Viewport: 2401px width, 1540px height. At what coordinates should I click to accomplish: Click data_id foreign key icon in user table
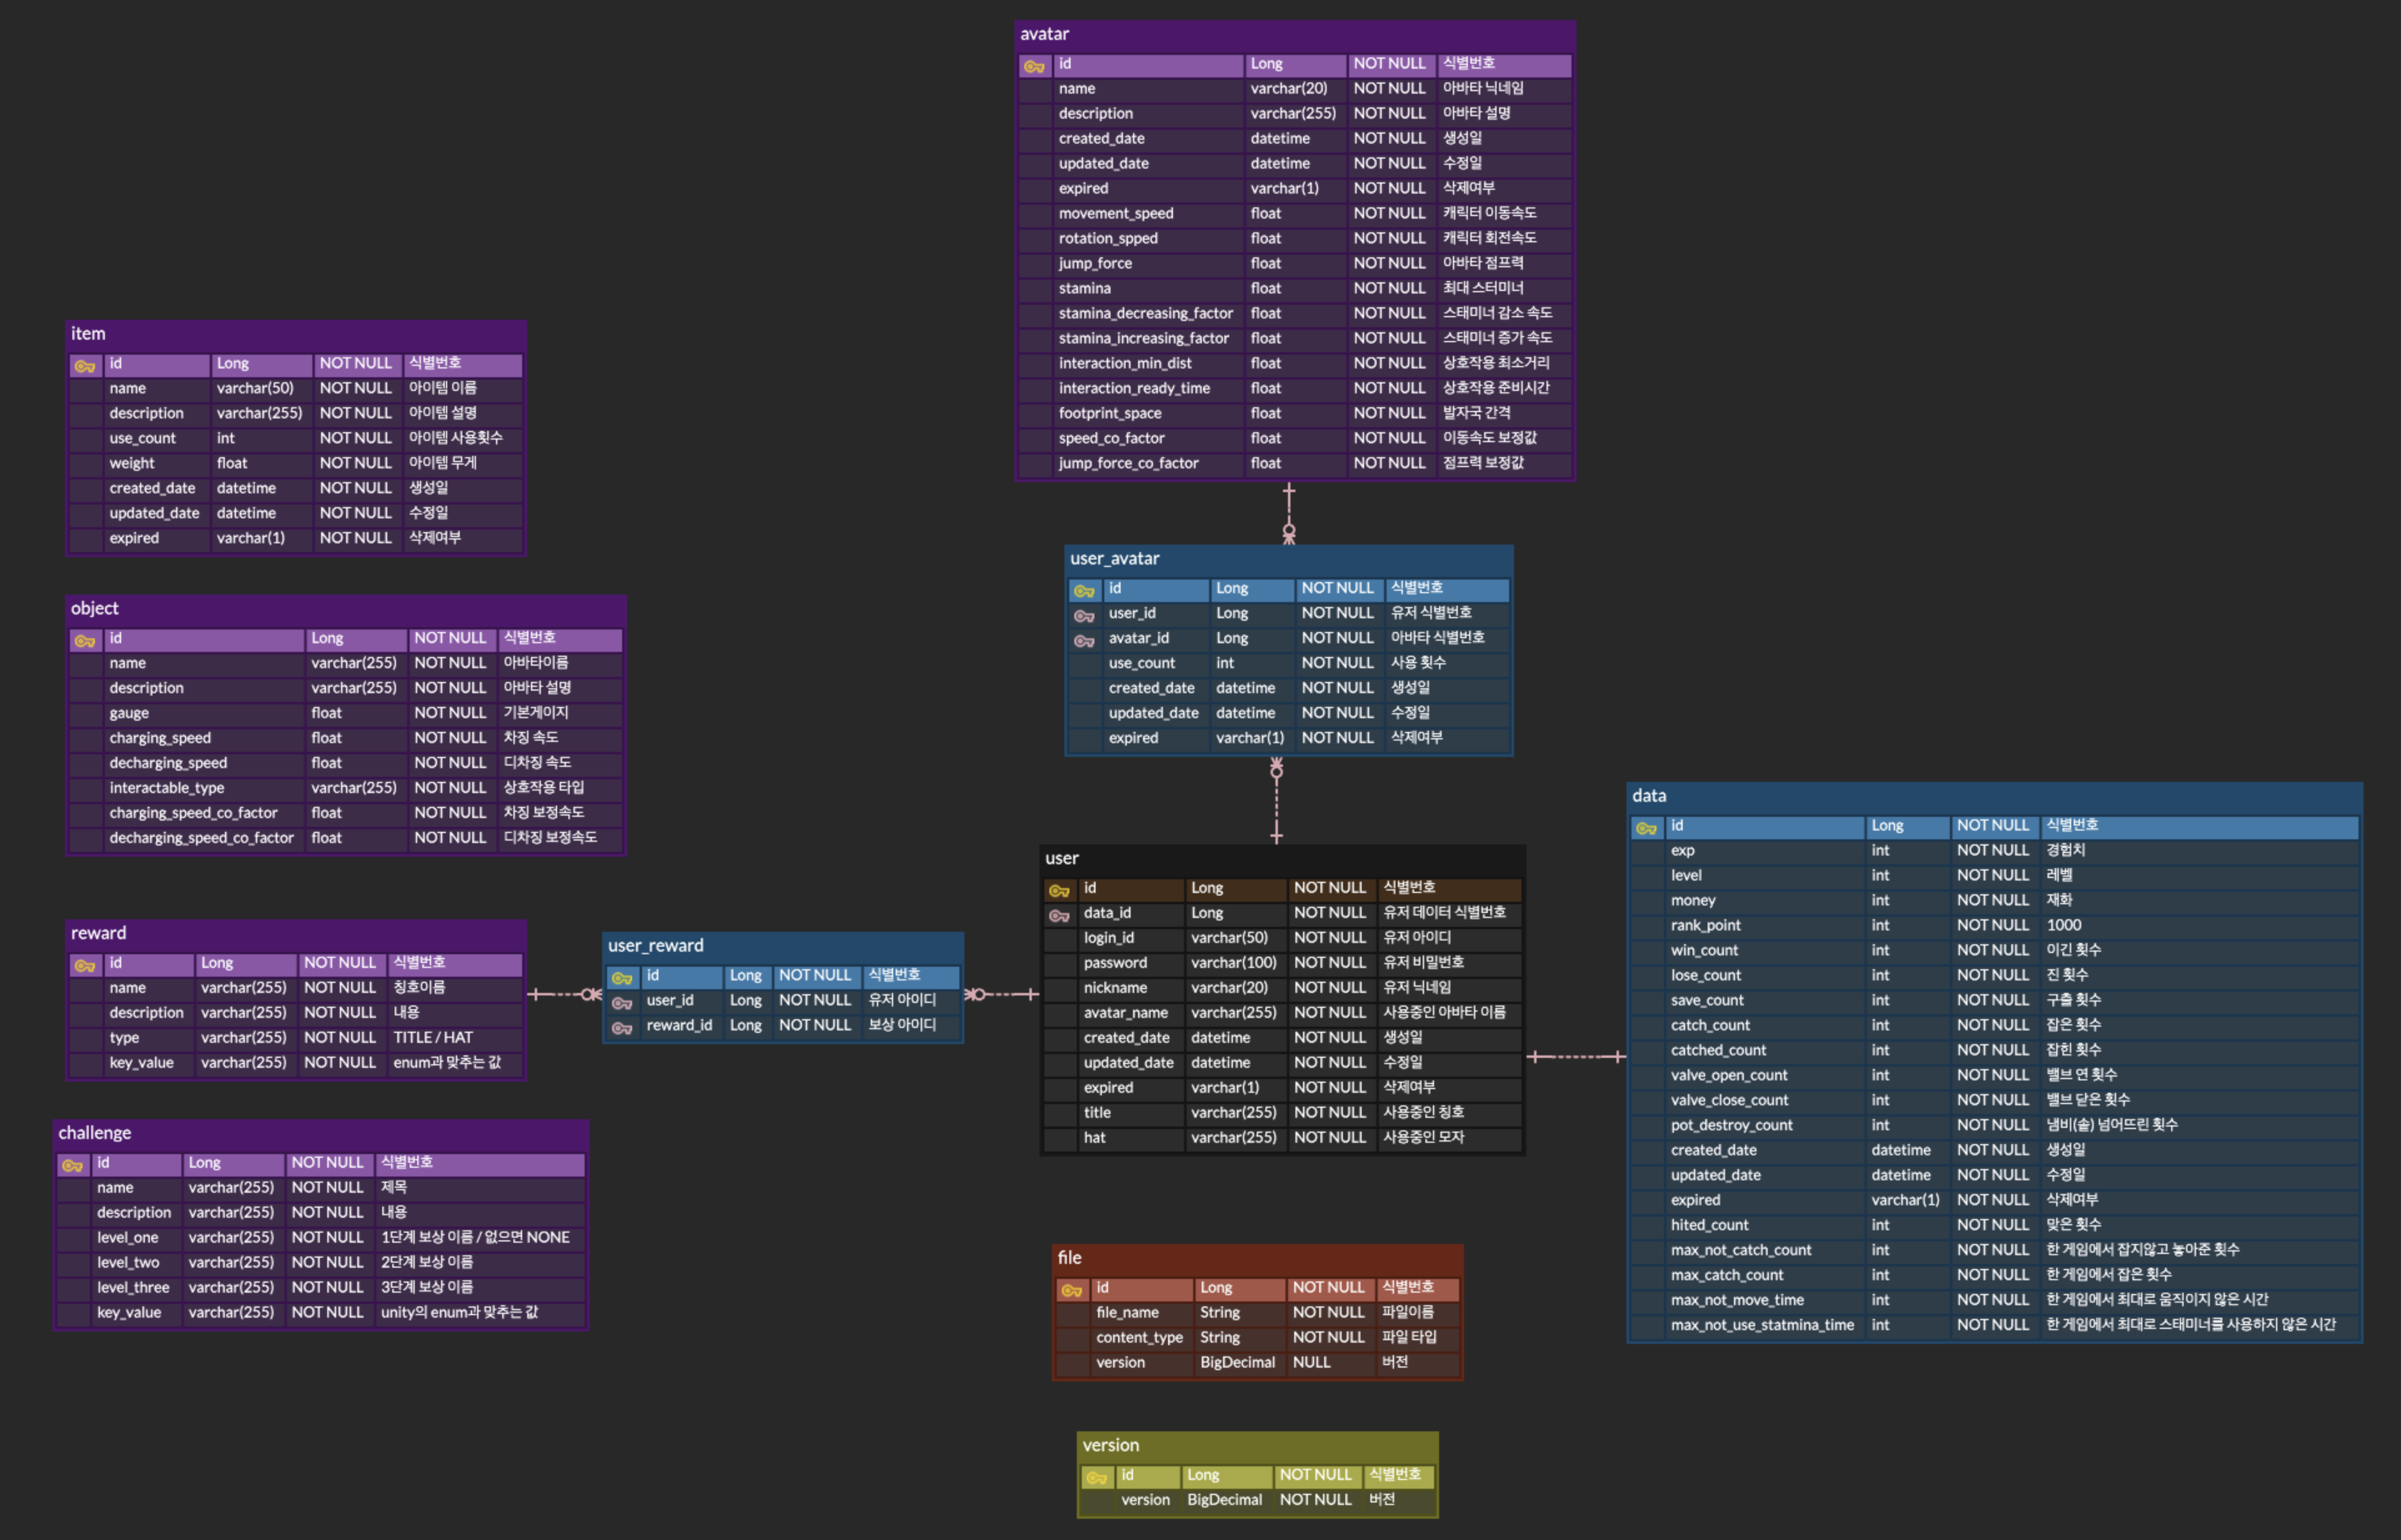point(1059,915)
